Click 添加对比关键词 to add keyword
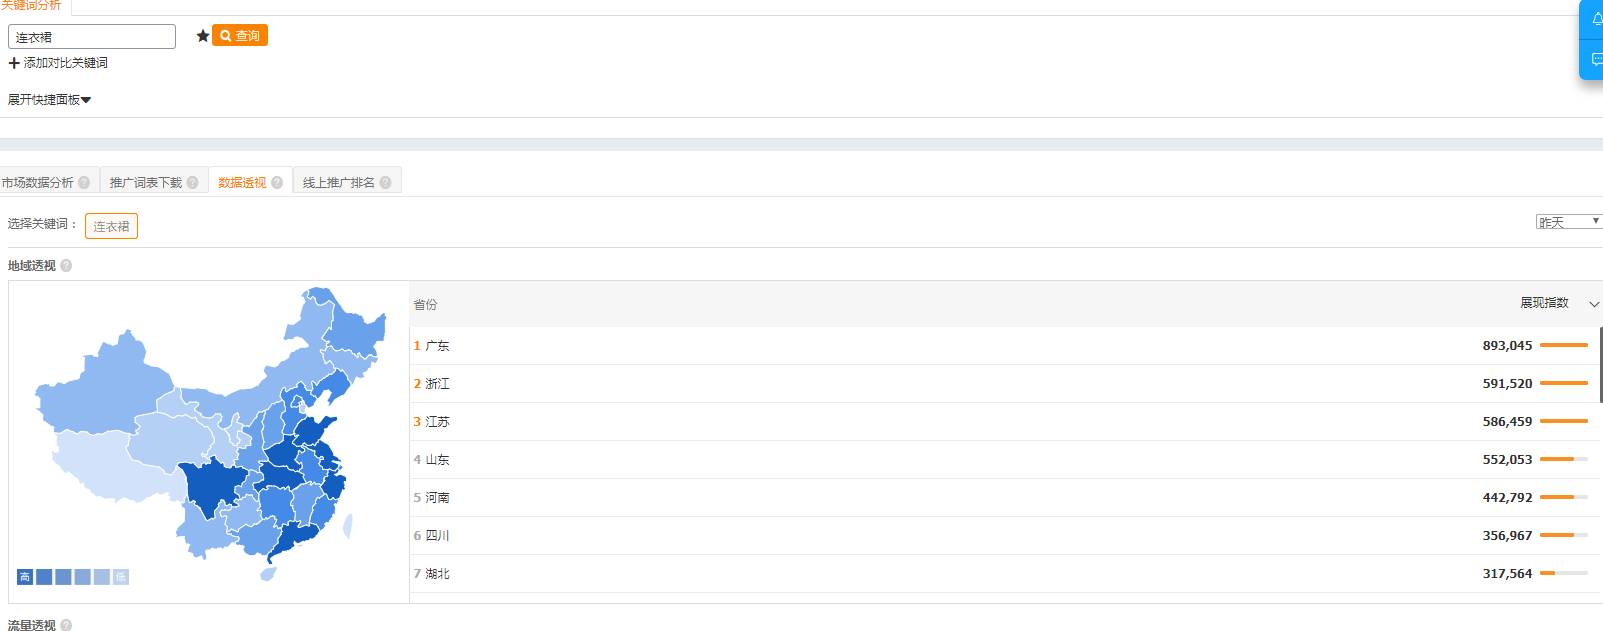 (58, 63)
